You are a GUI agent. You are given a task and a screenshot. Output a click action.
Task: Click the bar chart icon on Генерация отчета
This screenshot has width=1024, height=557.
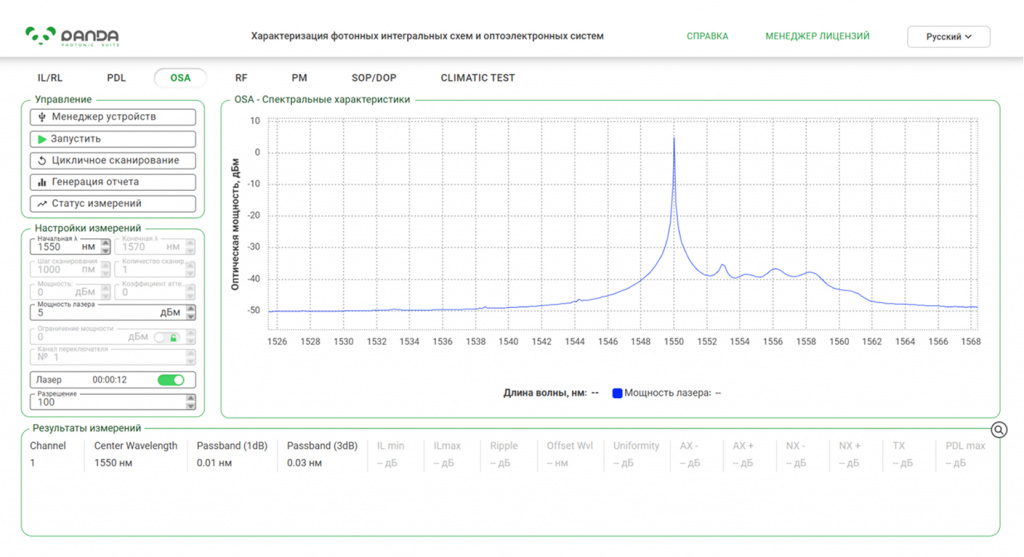click(42, 182)
